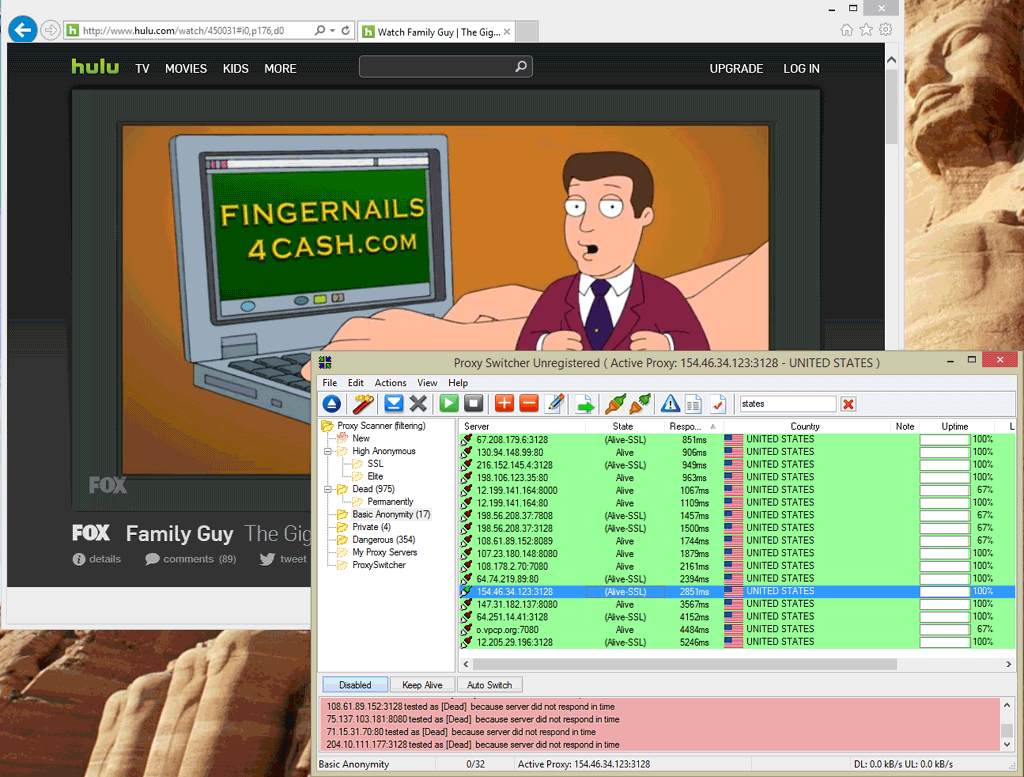Click the tweet link under the video
The height and width of the screenshot is (777, 1024).
click(283, 559)
